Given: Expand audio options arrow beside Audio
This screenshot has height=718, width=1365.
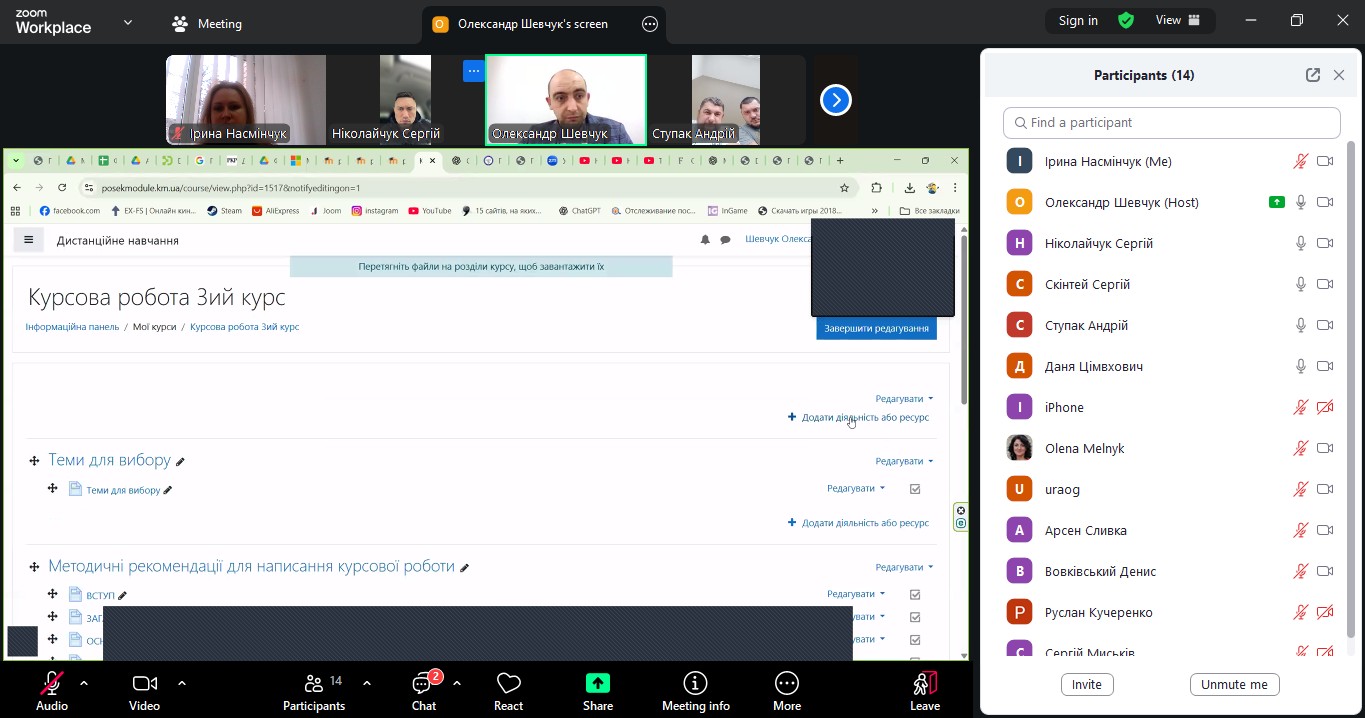Looking at the screenshot, I should (x=84, y=683).
